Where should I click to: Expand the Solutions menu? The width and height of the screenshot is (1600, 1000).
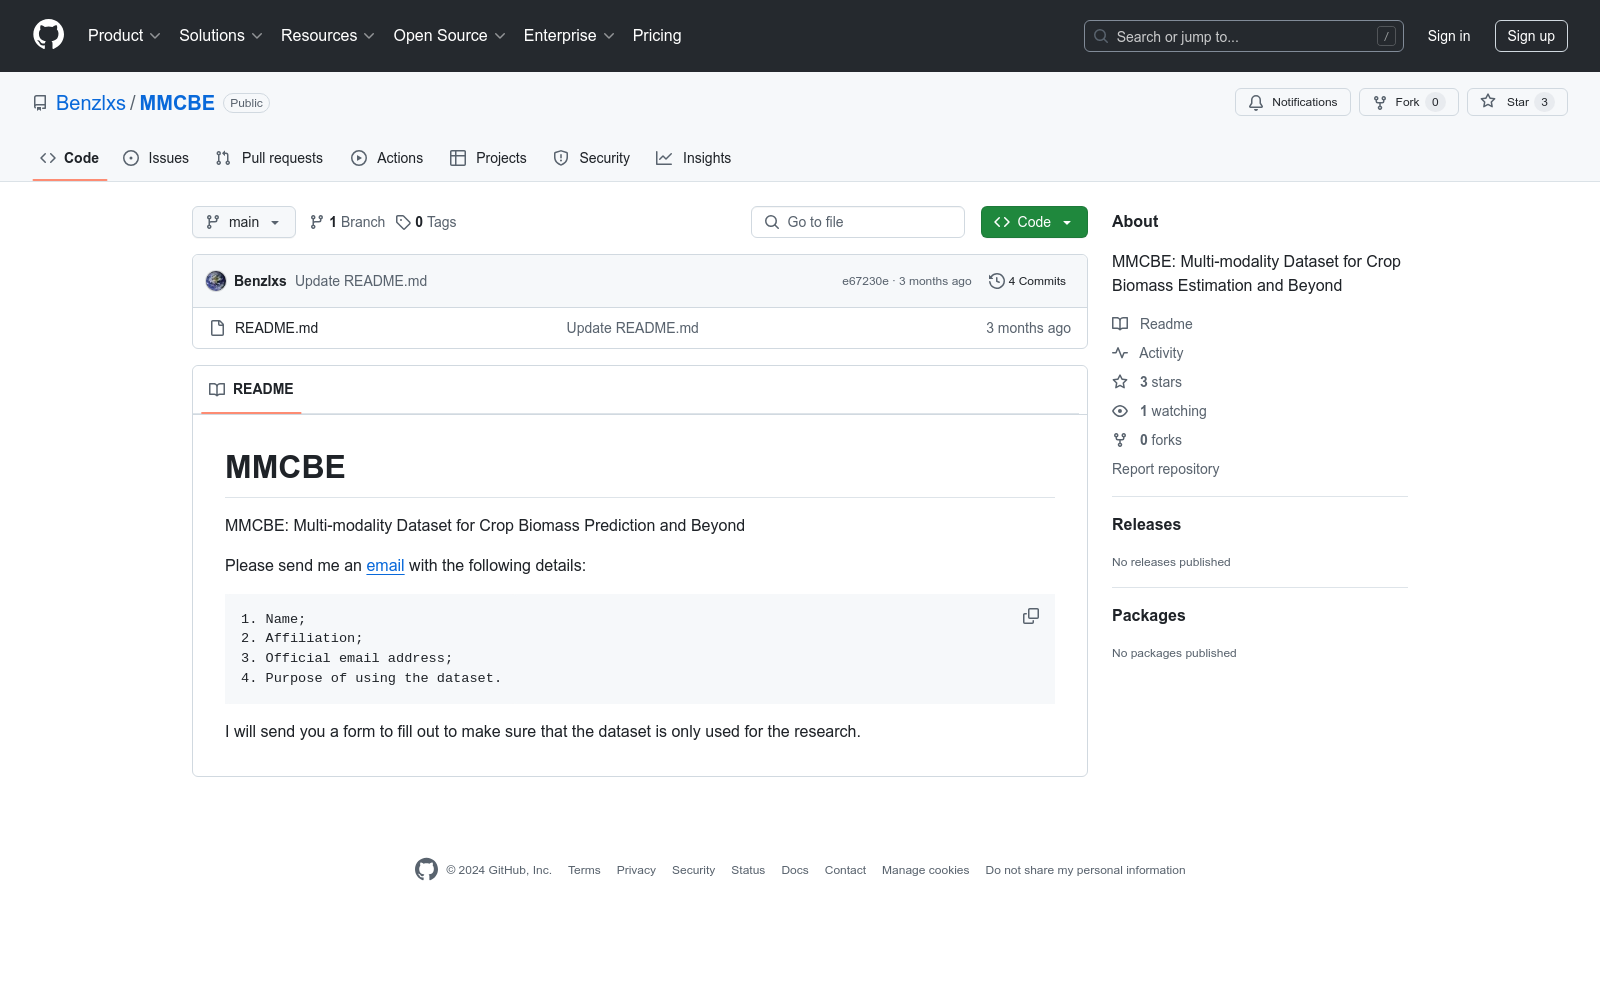click(221, 36)
